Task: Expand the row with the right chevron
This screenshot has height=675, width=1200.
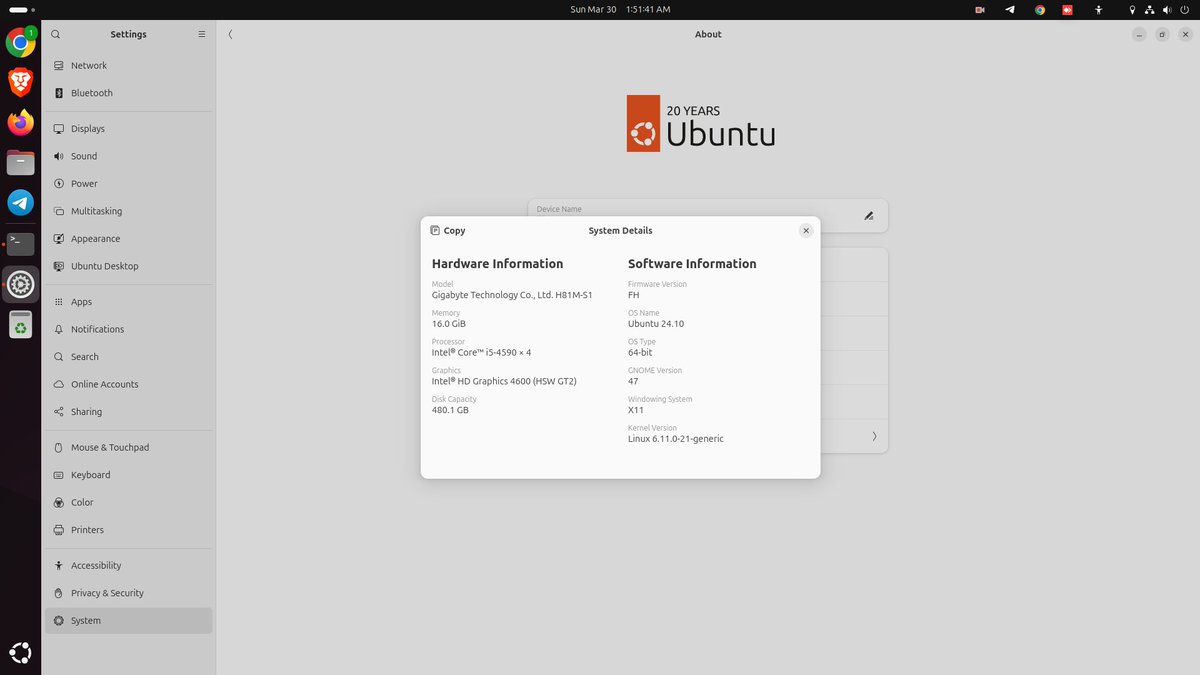Action: tap(874, 436)
